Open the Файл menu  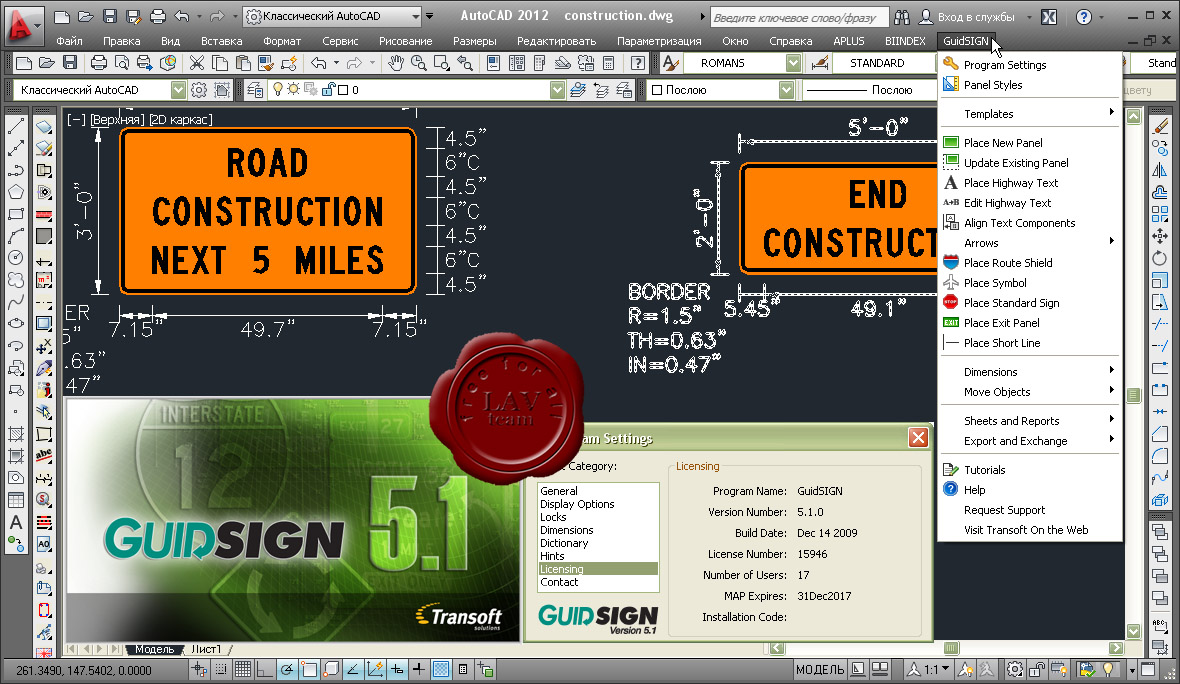pyautogui.click(x=69, y=41)
